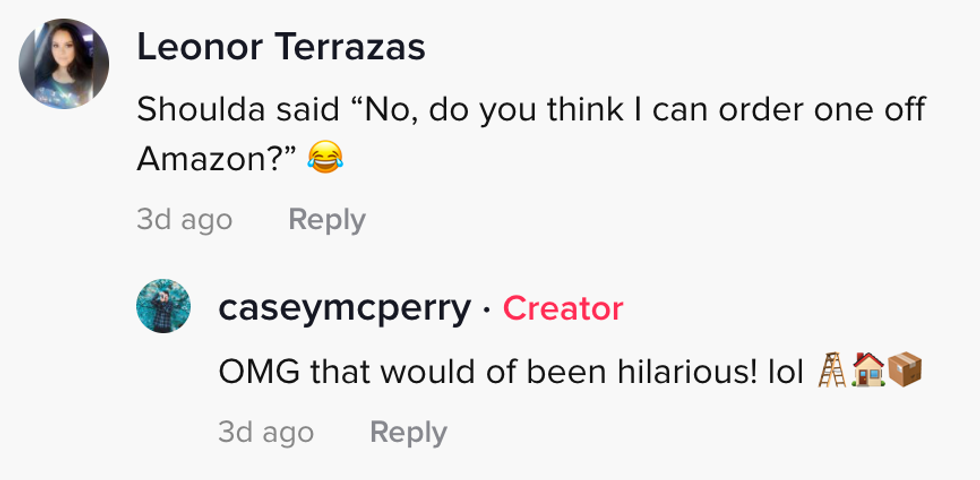The width and height of the screenshot is (980, 480).
Task: Reply to caseymcperry's comment
Action: [x=408, y=432]
